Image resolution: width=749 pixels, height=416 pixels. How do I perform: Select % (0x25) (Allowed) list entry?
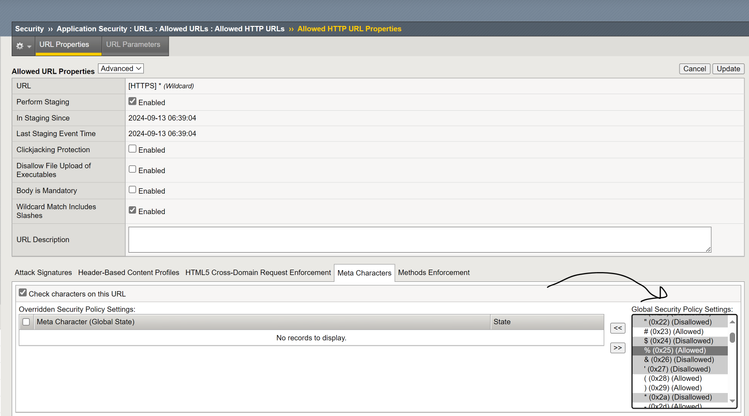680,351
